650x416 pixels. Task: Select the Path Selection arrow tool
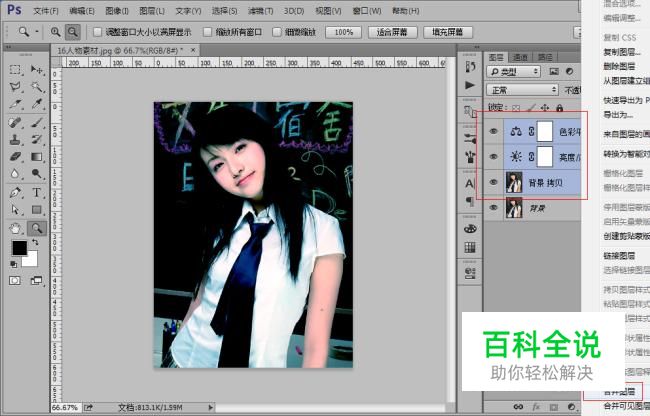pos(15,209)
